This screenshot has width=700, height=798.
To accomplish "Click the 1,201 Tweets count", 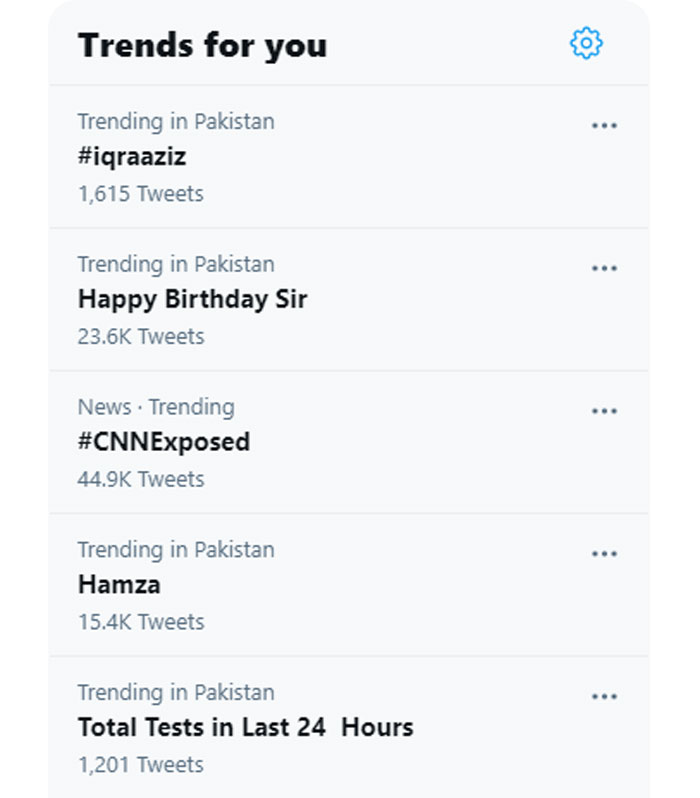I will (140, 765).
